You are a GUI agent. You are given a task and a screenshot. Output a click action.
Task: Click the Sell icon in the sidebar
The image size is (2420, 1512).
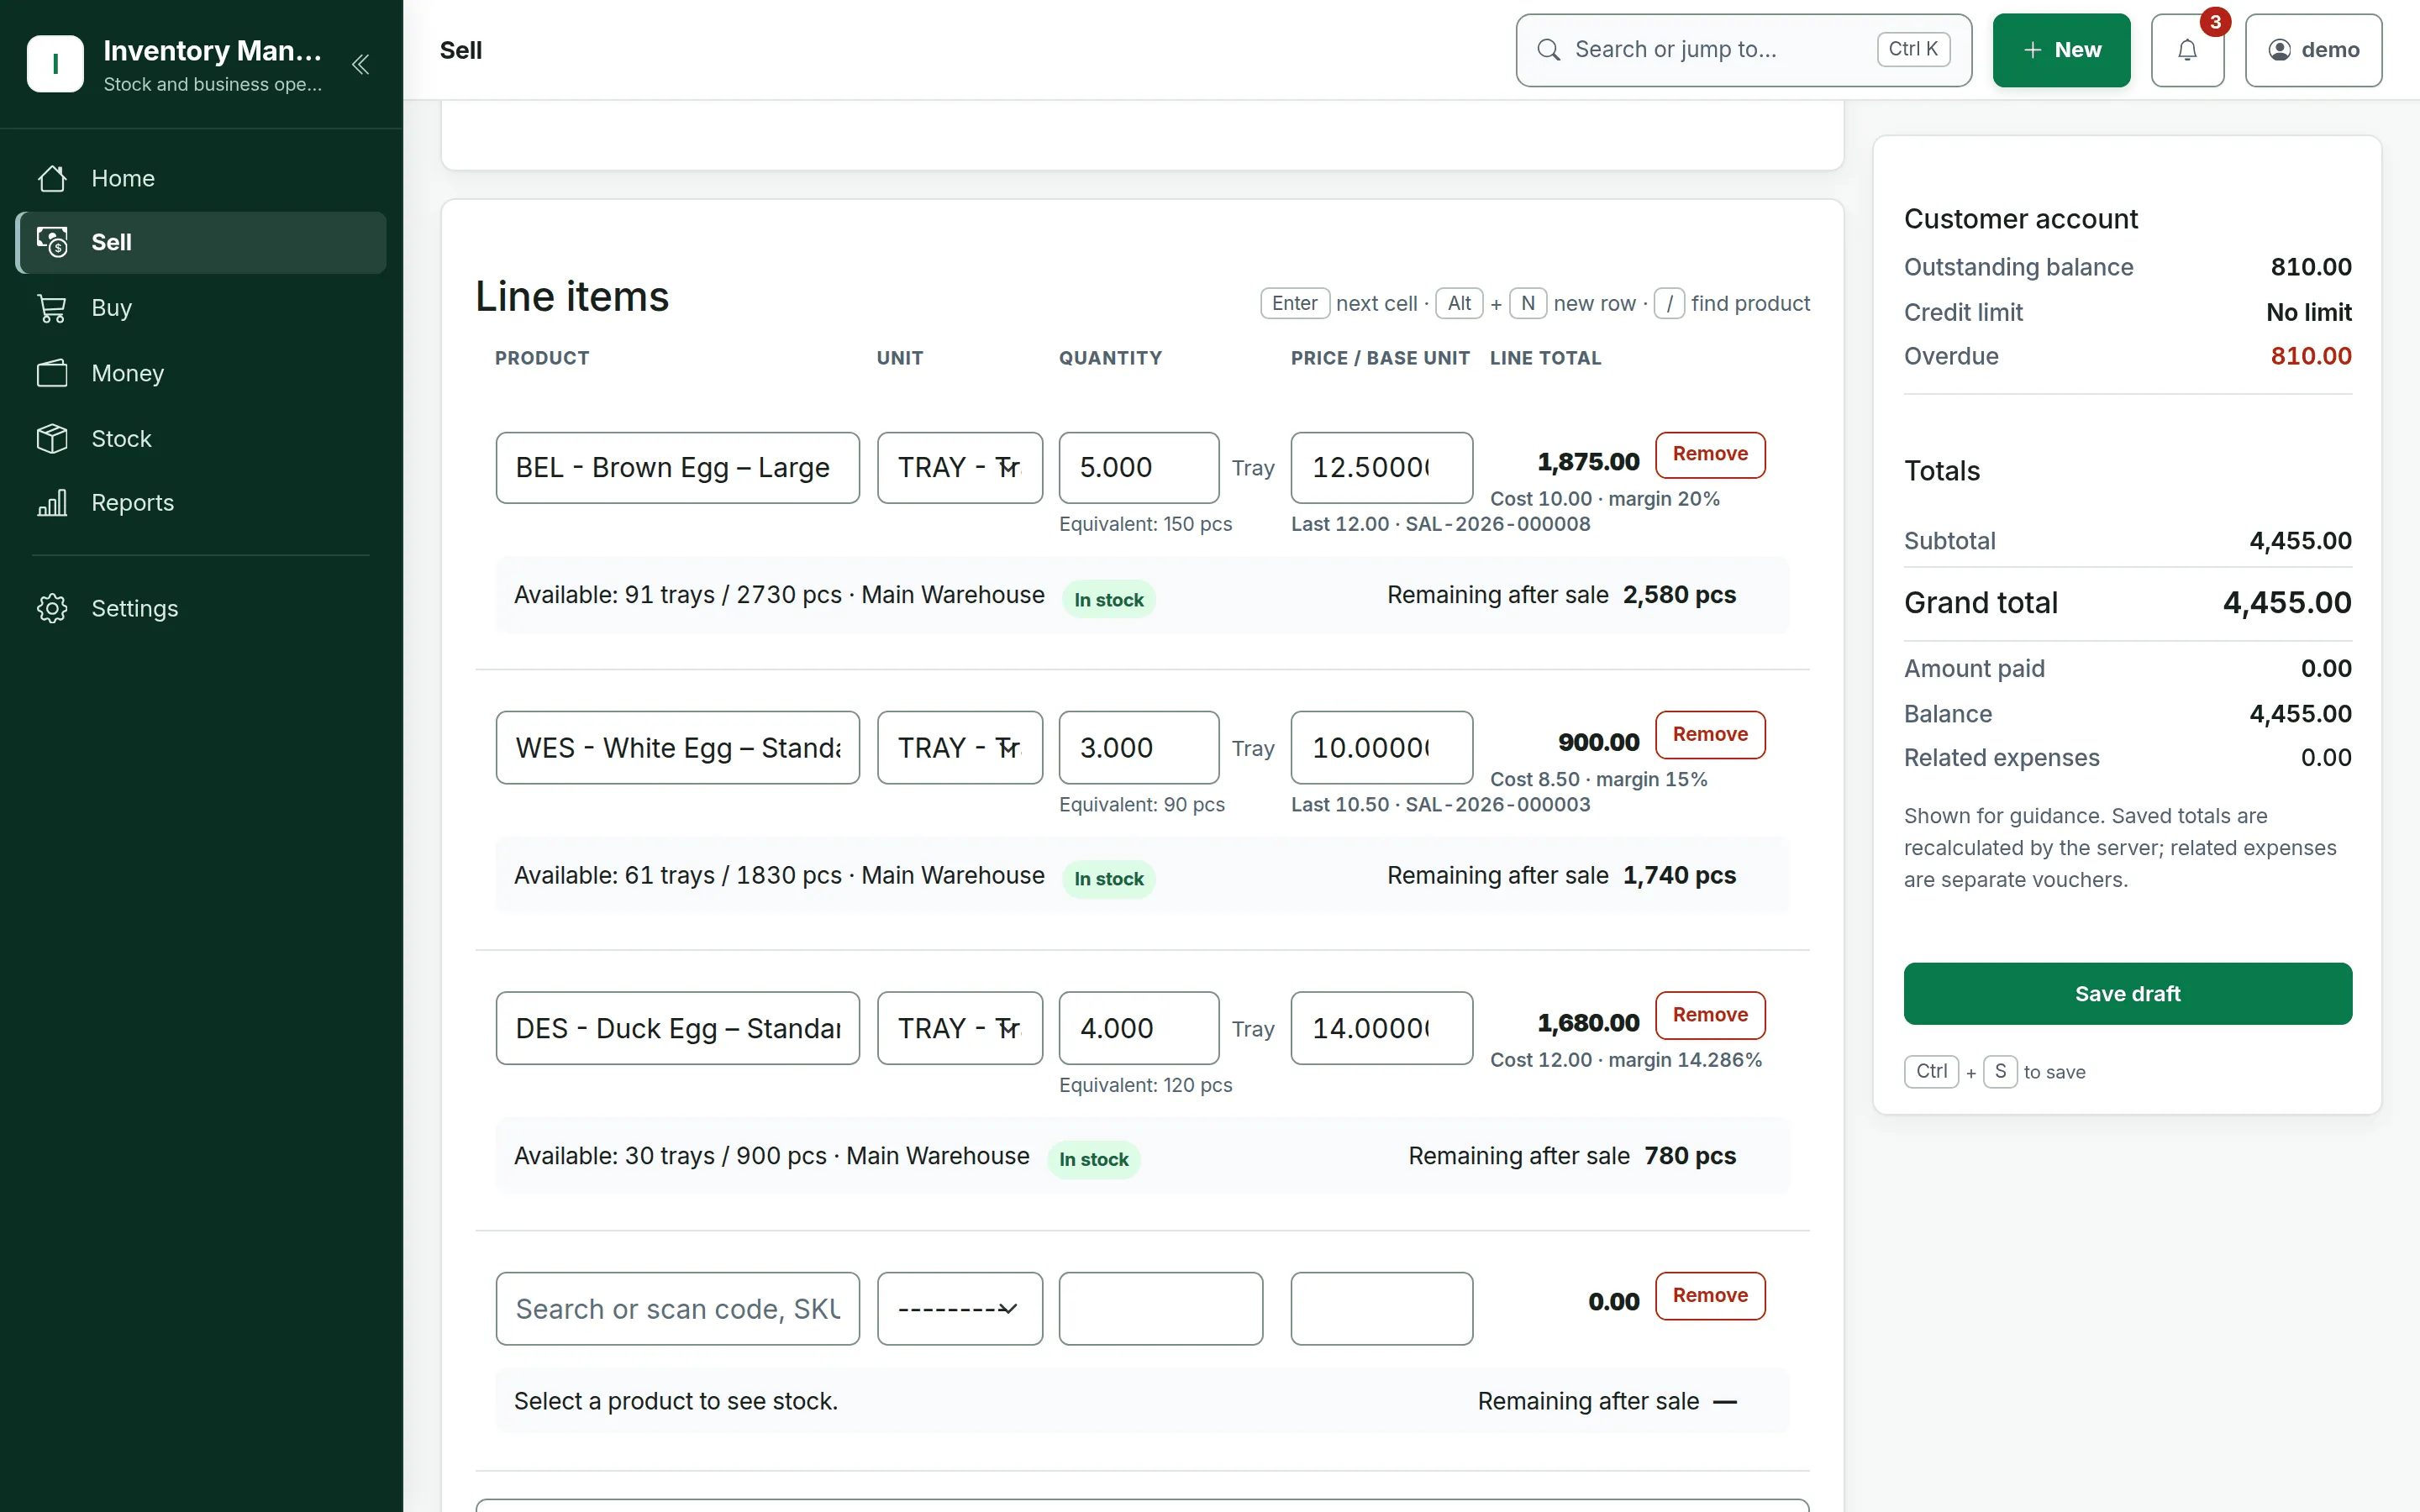point(52,242)
